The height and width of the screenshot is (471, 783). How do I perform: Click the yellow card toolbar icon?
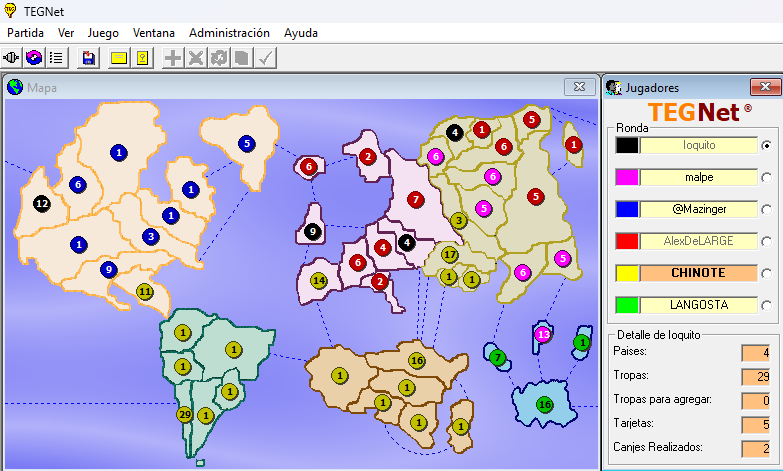[x=119, y=58]
